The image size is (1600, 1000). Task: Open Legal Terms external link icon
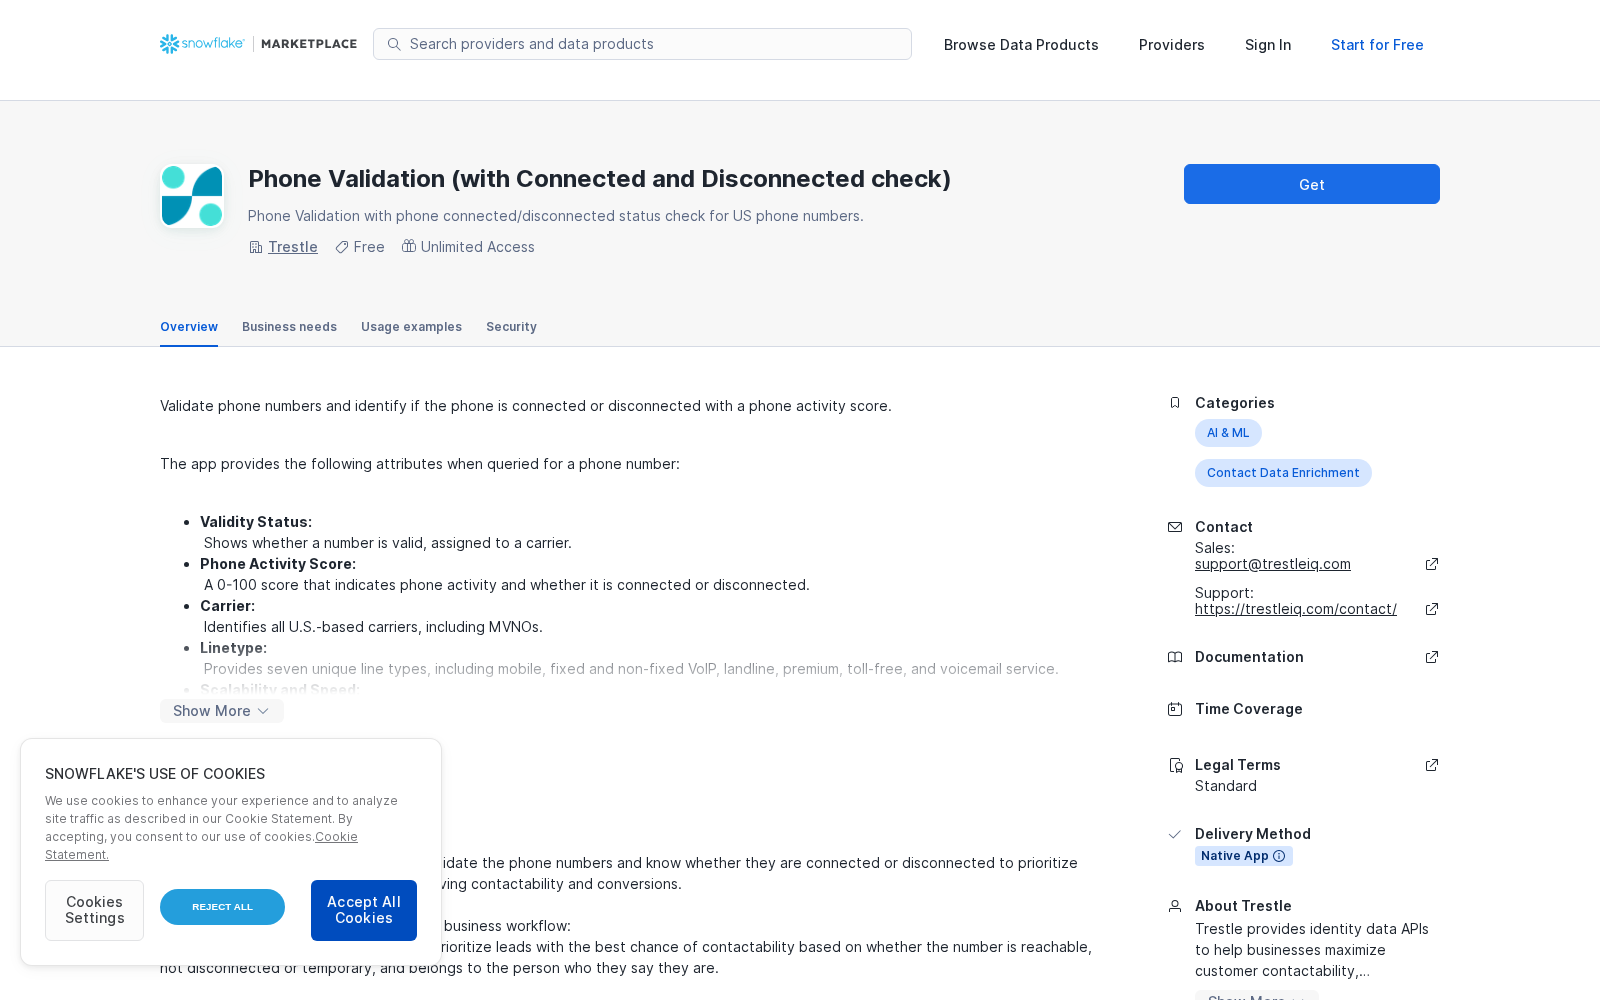(x=1432, y=765)
